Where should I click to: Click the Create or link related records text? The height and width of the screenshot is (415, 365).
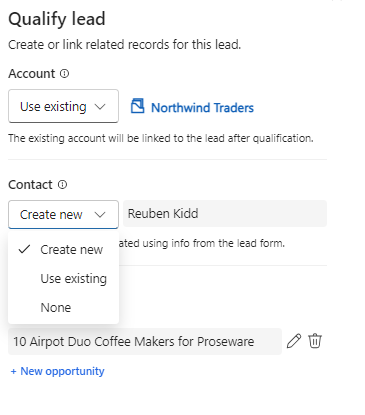coord(124,45)
